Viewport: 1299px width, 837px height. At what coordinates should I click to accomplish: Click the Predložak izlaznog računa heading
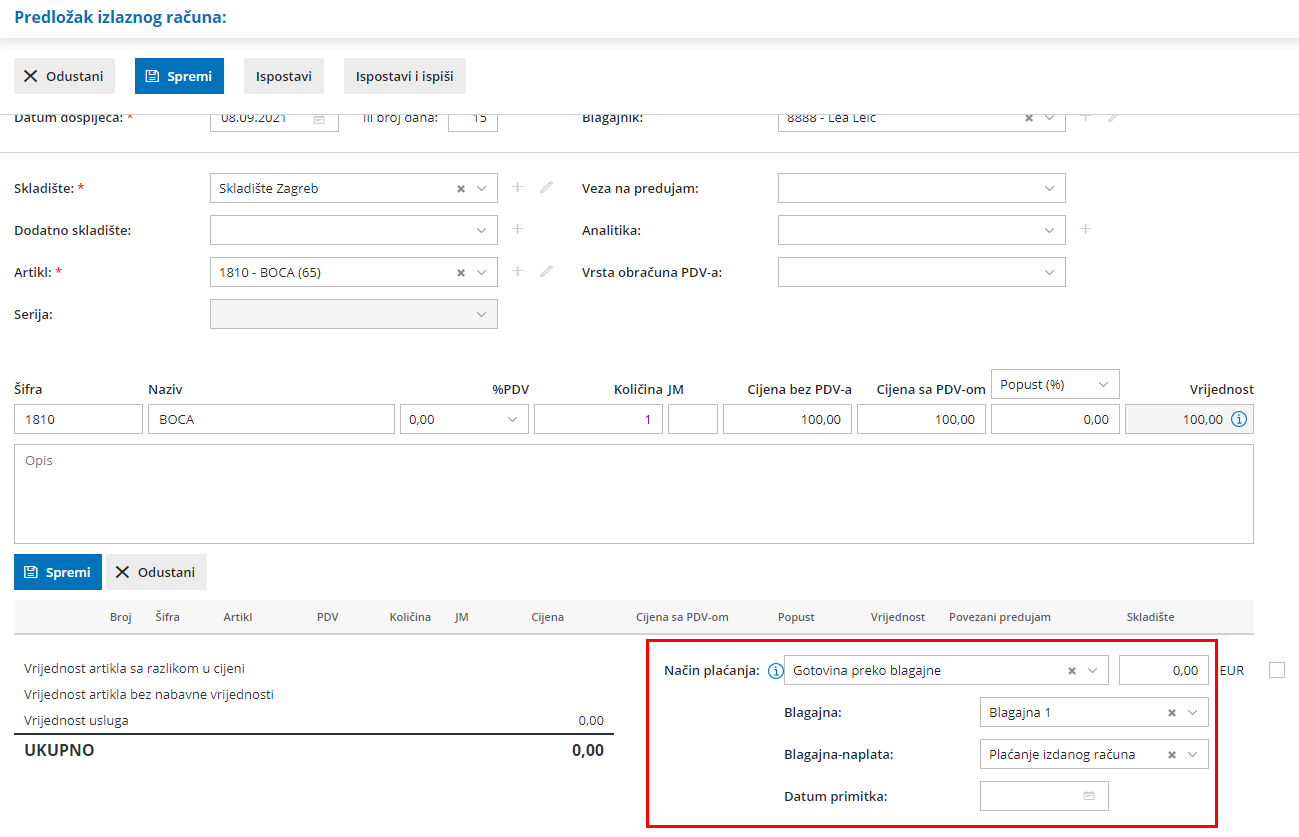click(121, 17)
